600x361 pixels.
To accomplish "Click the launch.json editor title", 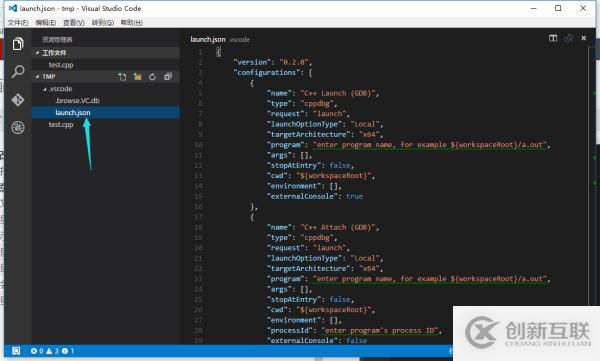I will pos(208,39).
